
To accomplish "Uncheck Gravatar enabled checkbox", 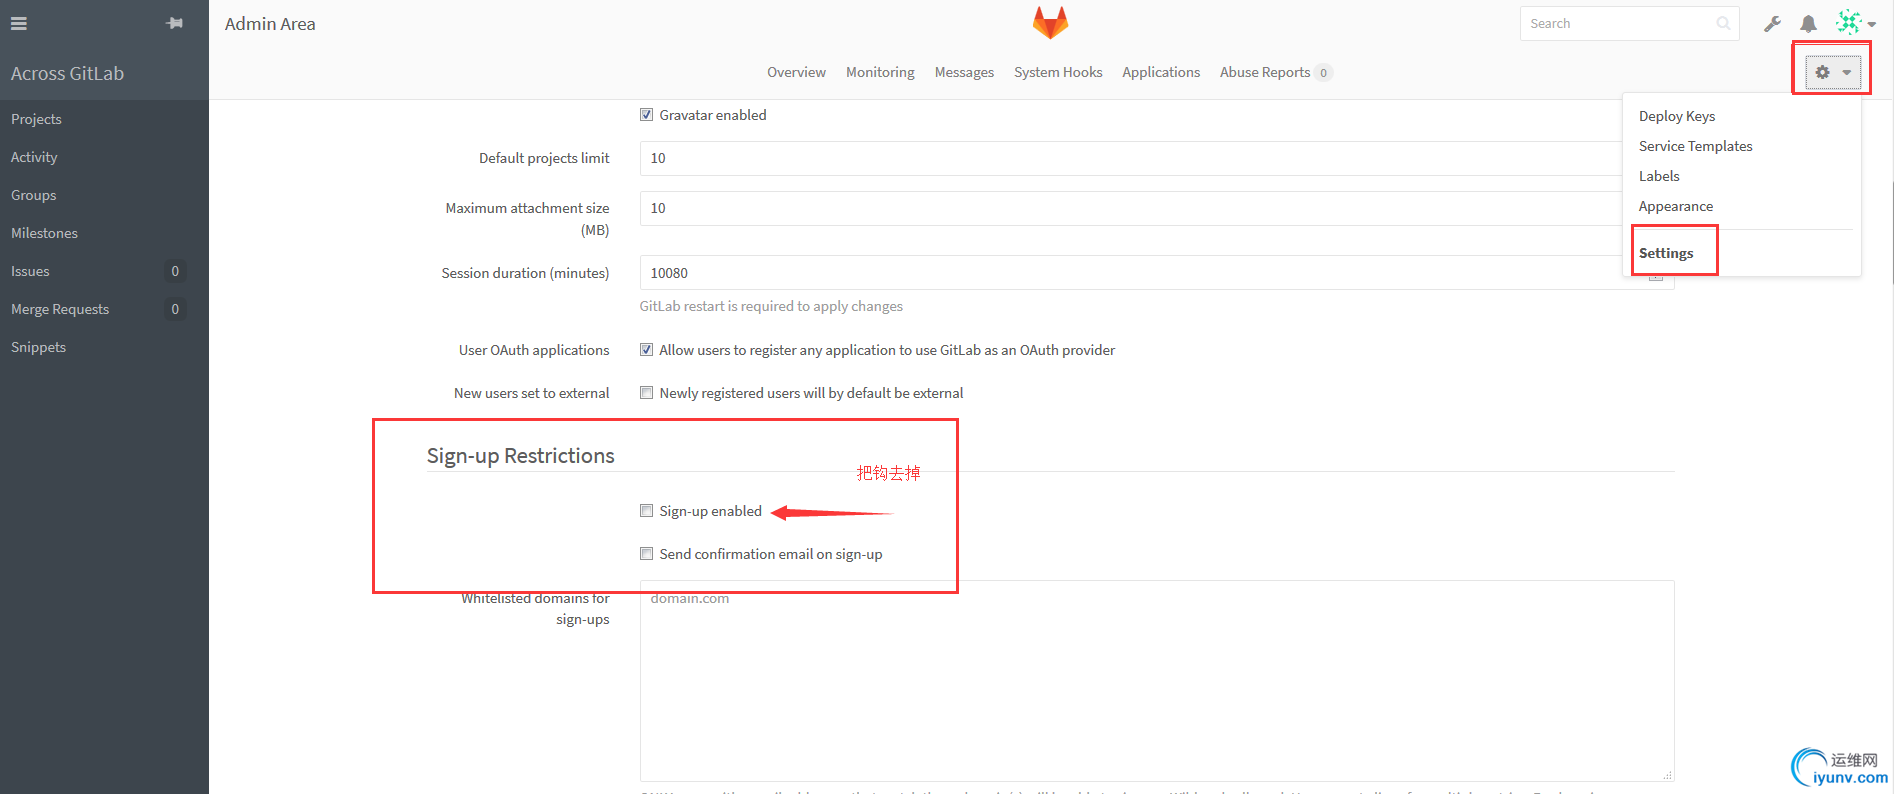I will [x=646, y=115].
